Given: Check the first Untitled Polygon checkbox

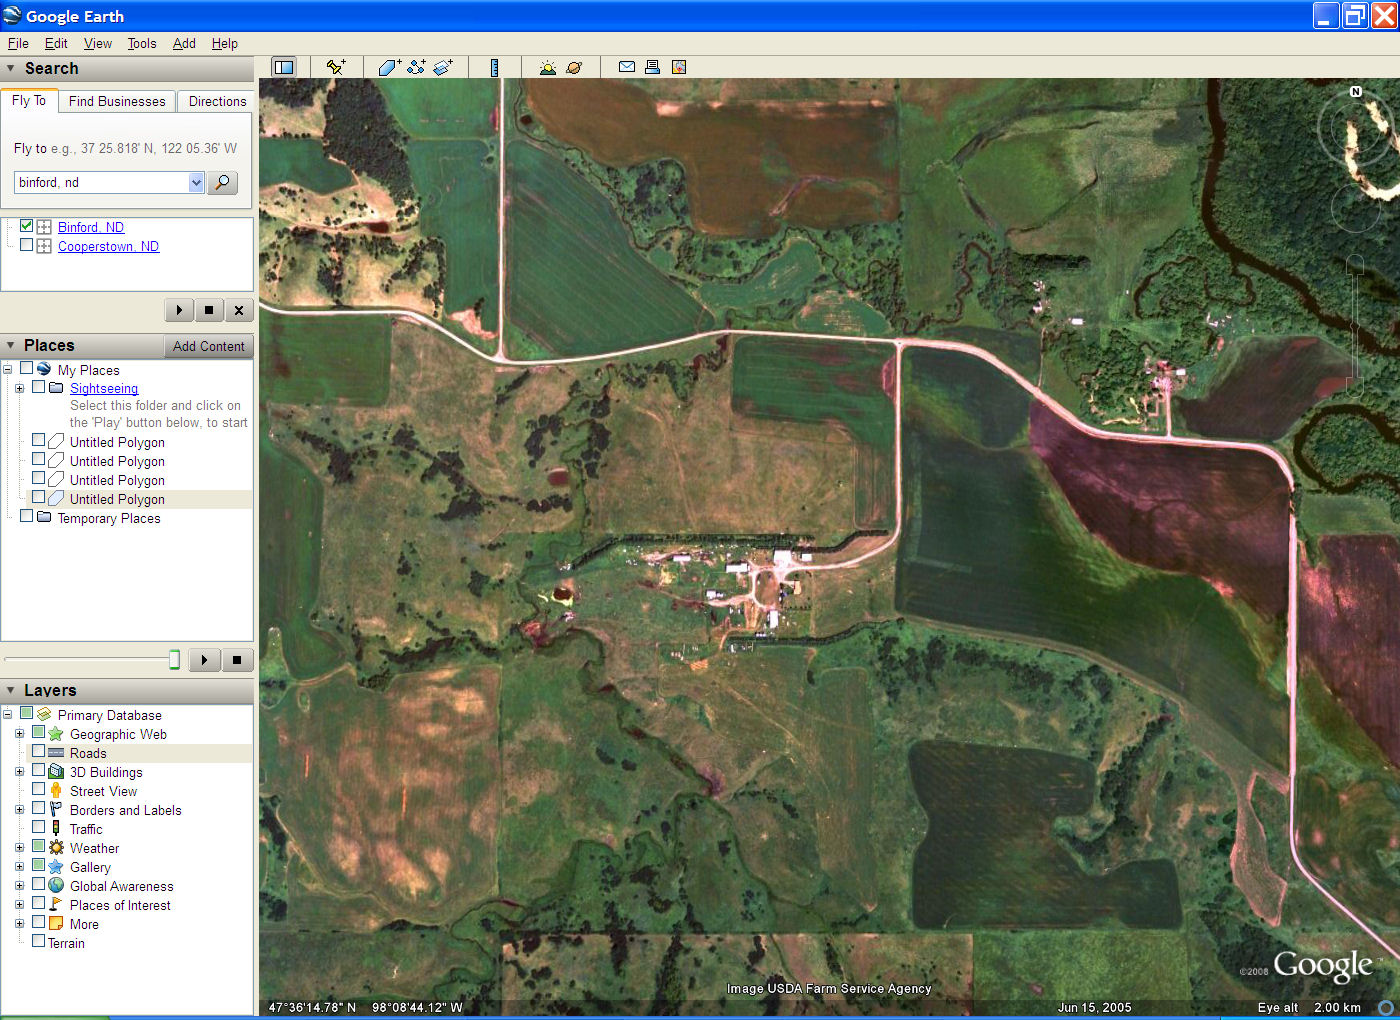Looking at the screenshot, I should coord(38,441).
